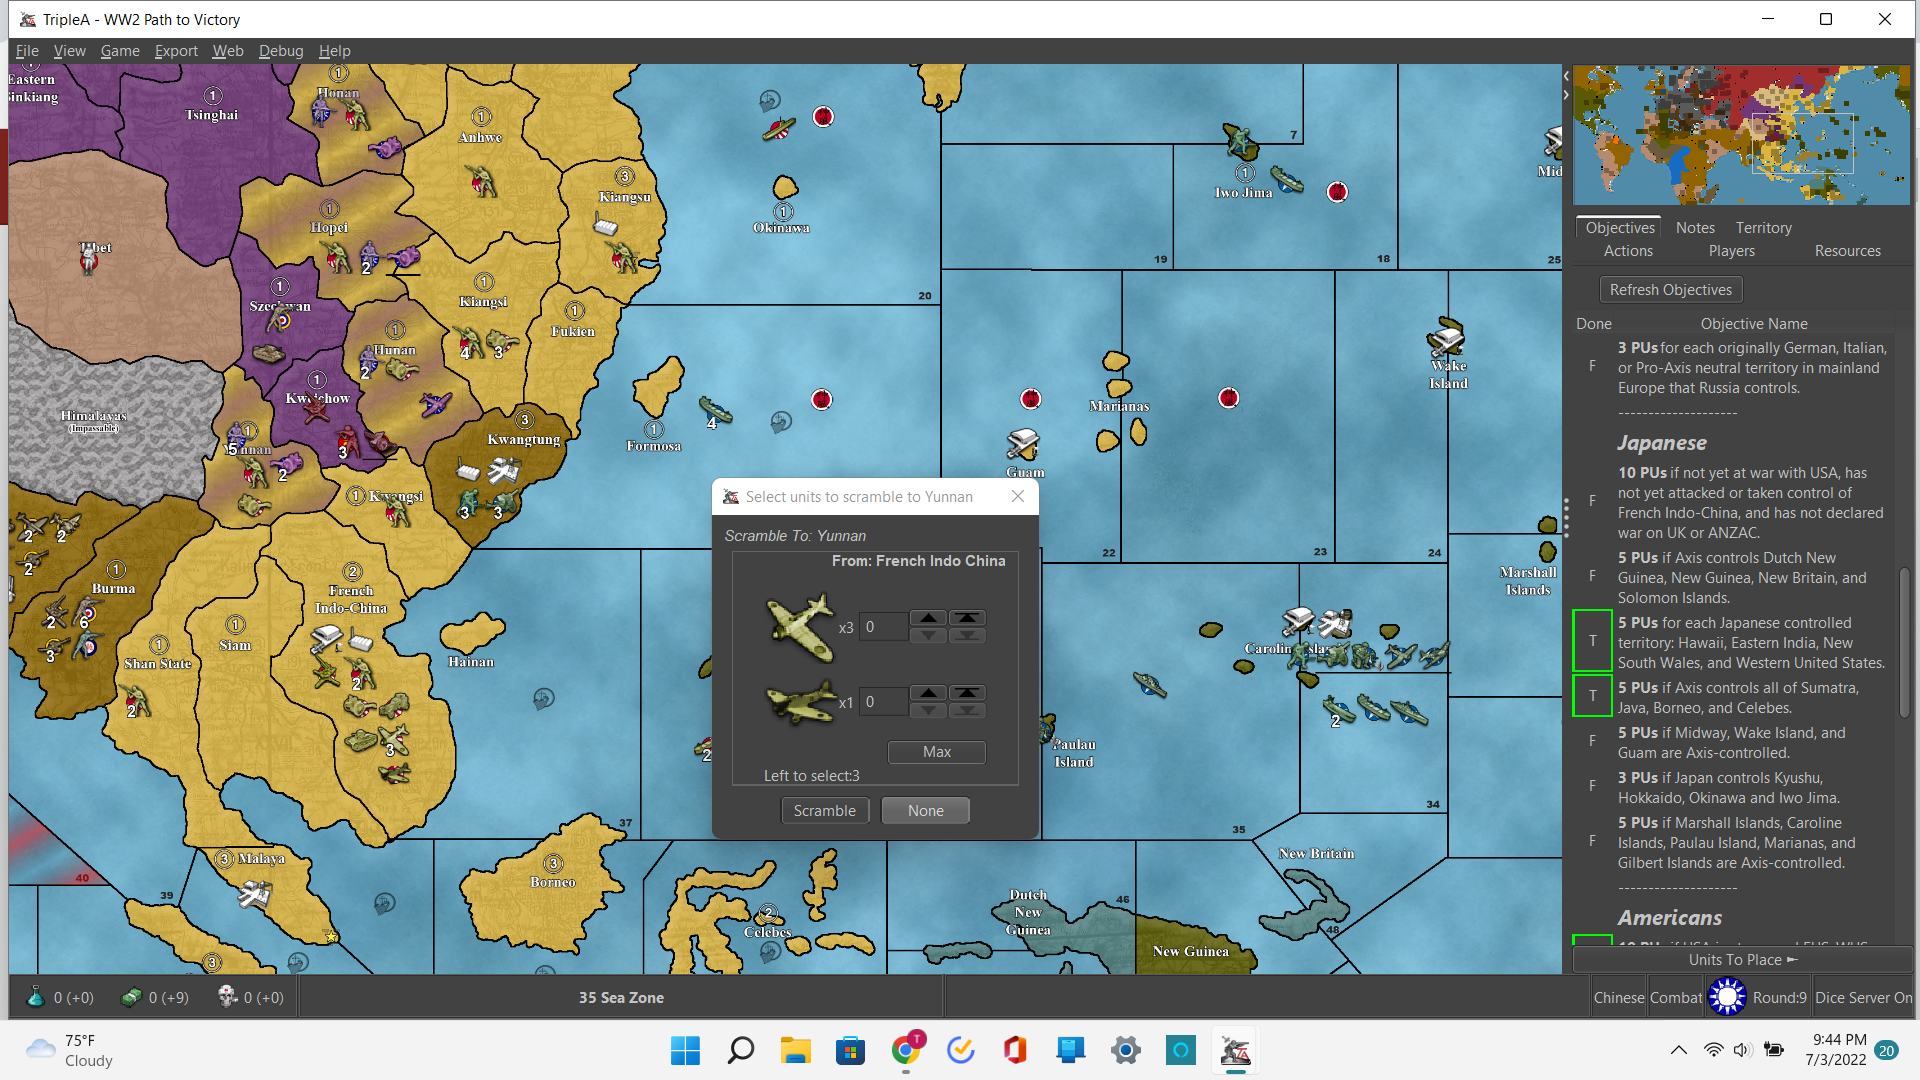This screenshot has width=1920, height=1080.
Task: Open the weather widget showing 75°F Cloudy
Action: [70, 1050]
